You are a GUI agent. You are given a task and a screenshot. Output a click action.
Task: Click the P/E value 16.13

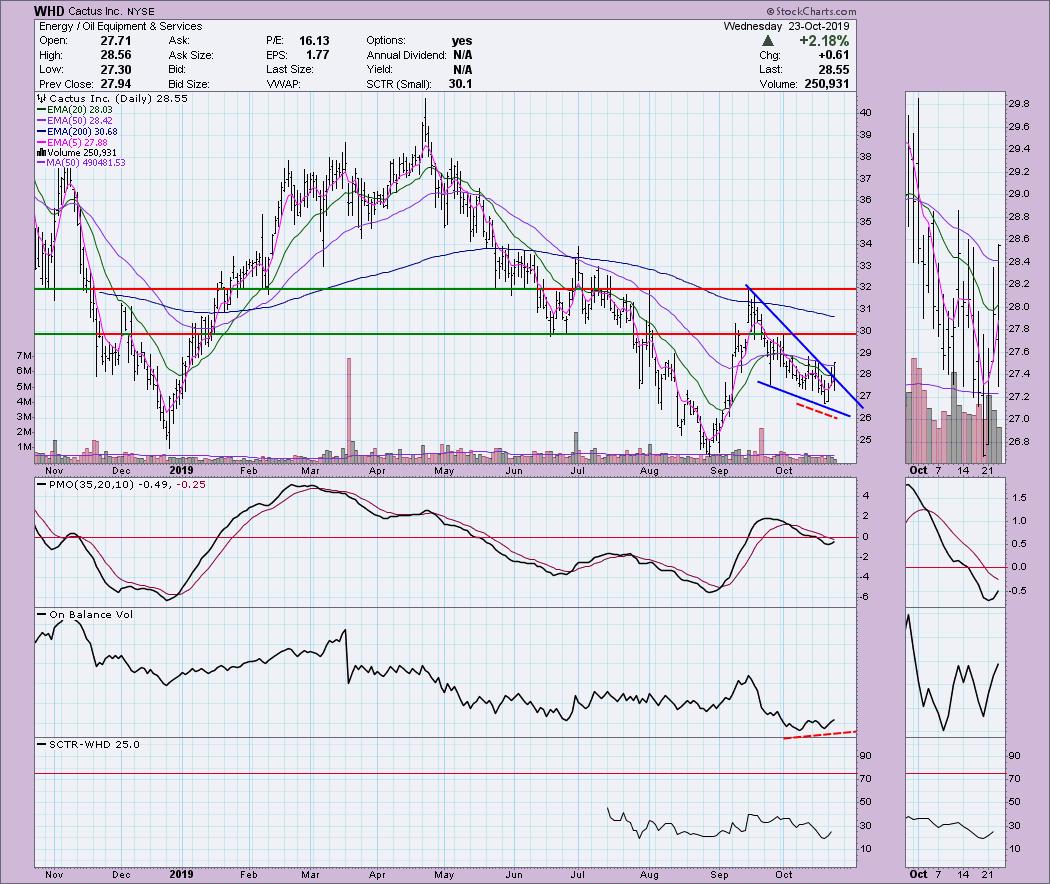[x=314, y=41]
